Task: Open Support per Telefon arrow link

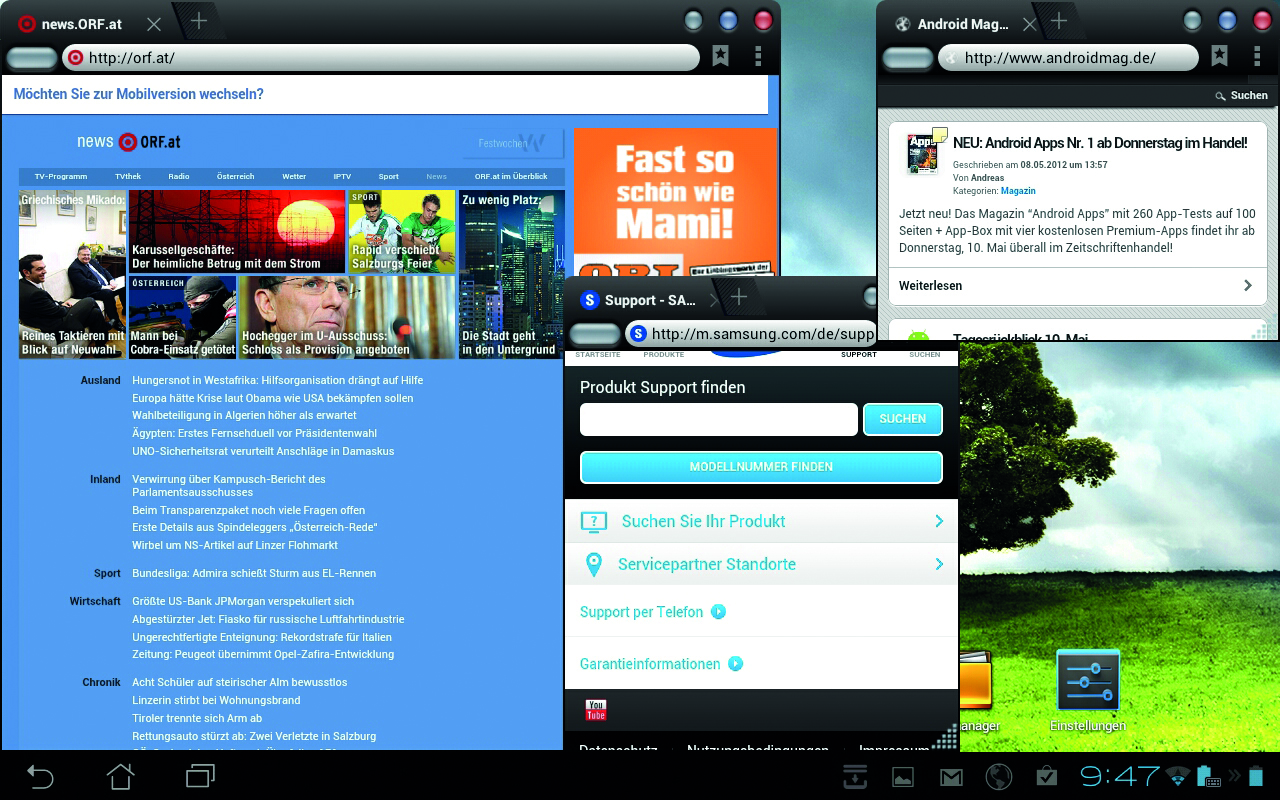Action: tap(718, 612)
